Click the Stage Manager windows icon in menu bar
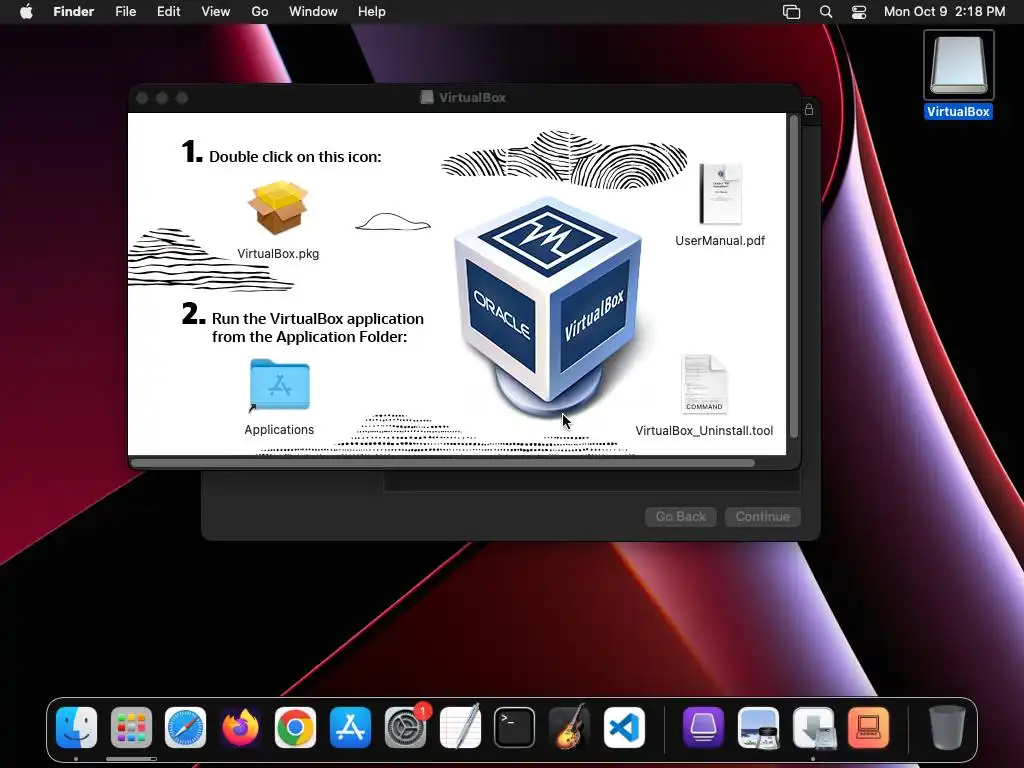The width and height of the screenshot is (1024, 768). pos(792,12)
